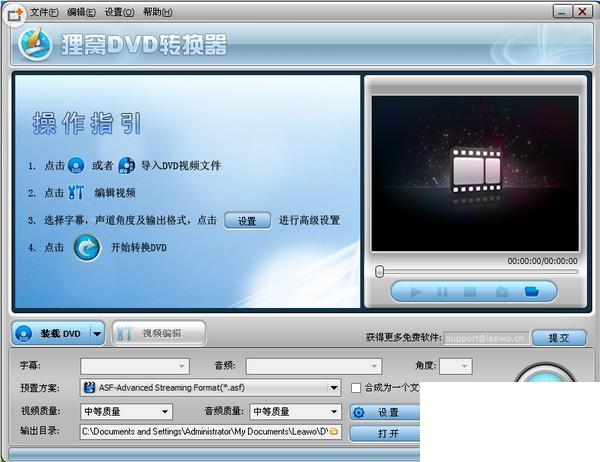This screenshot has height=462, width=600.
Task: Expand the 装载 DVD dropdown arrow
Action: click(97, 334)
